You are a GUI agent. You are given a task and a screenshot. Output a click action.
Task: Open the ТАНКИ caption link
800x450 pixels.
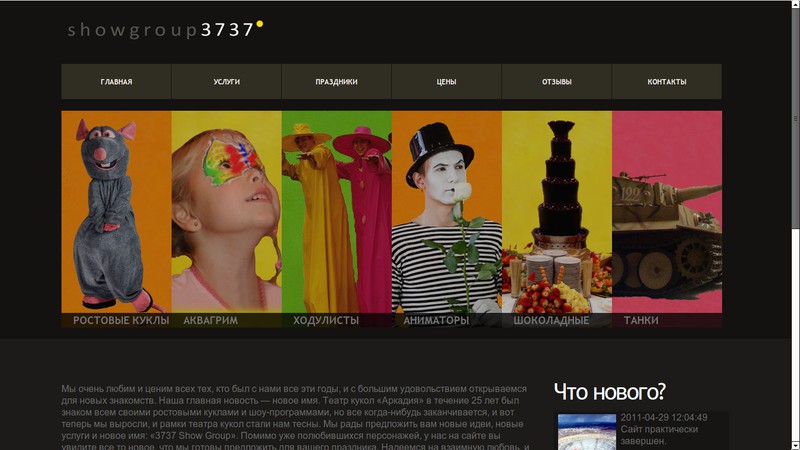tap(641, 320)
